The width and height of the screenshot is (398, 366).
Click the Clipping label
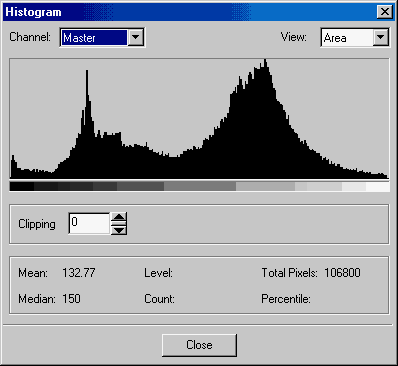click(x=37, y=224)
